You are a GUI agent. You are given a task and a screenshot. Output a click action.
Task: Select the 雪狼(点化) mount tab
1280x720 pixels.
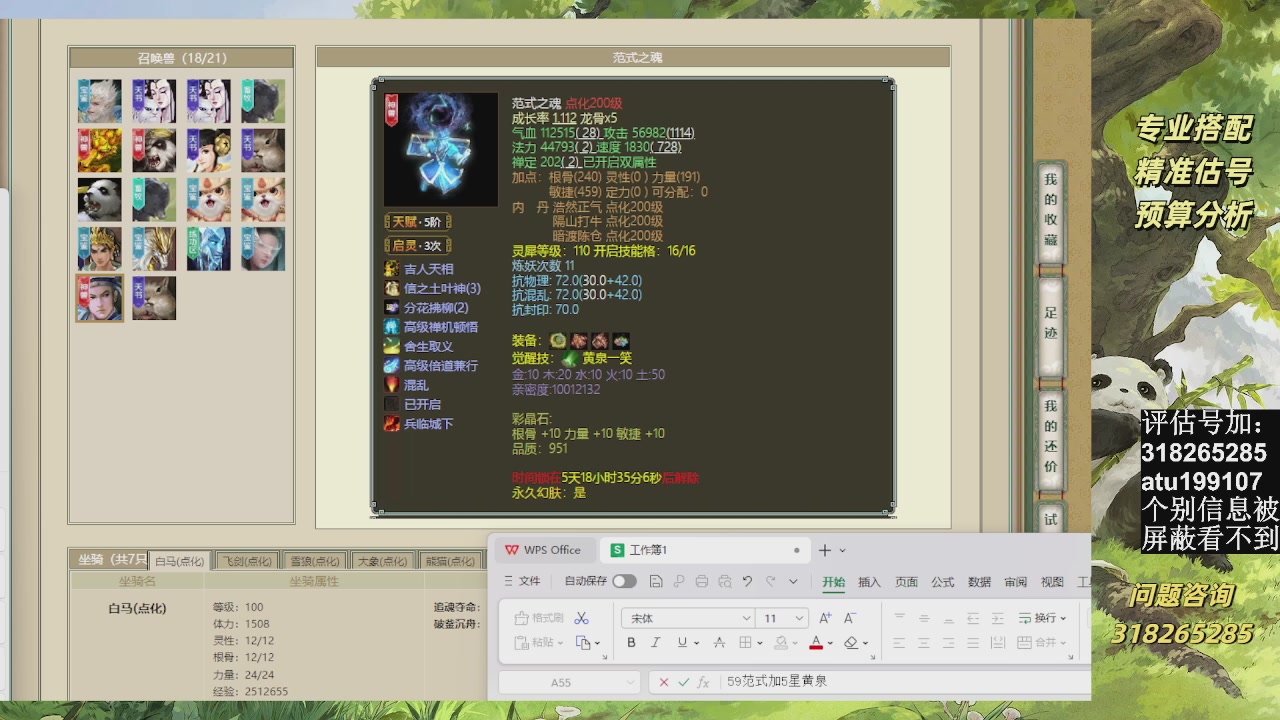[x=315, y=561]
